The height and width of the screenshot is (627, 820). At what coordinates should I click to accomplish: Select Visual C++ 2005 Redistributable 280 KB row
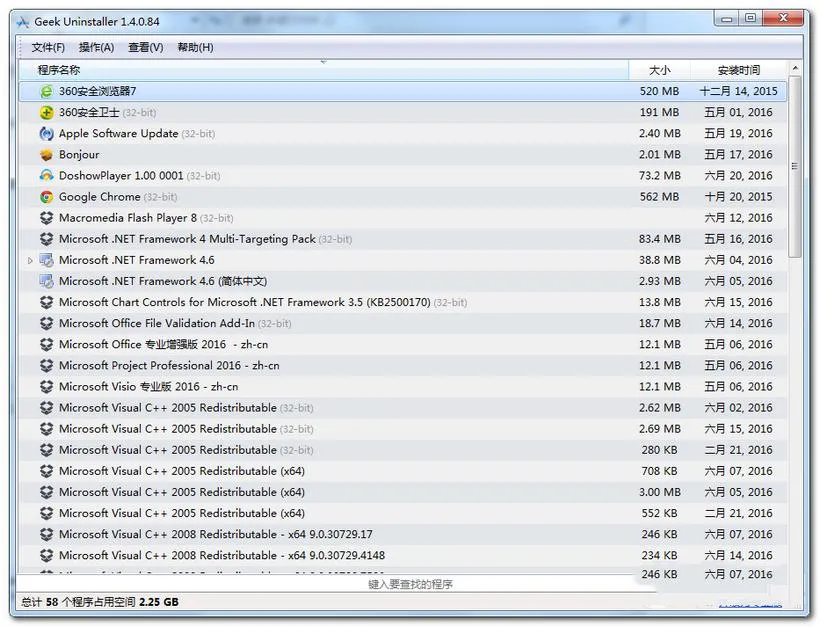403,450
